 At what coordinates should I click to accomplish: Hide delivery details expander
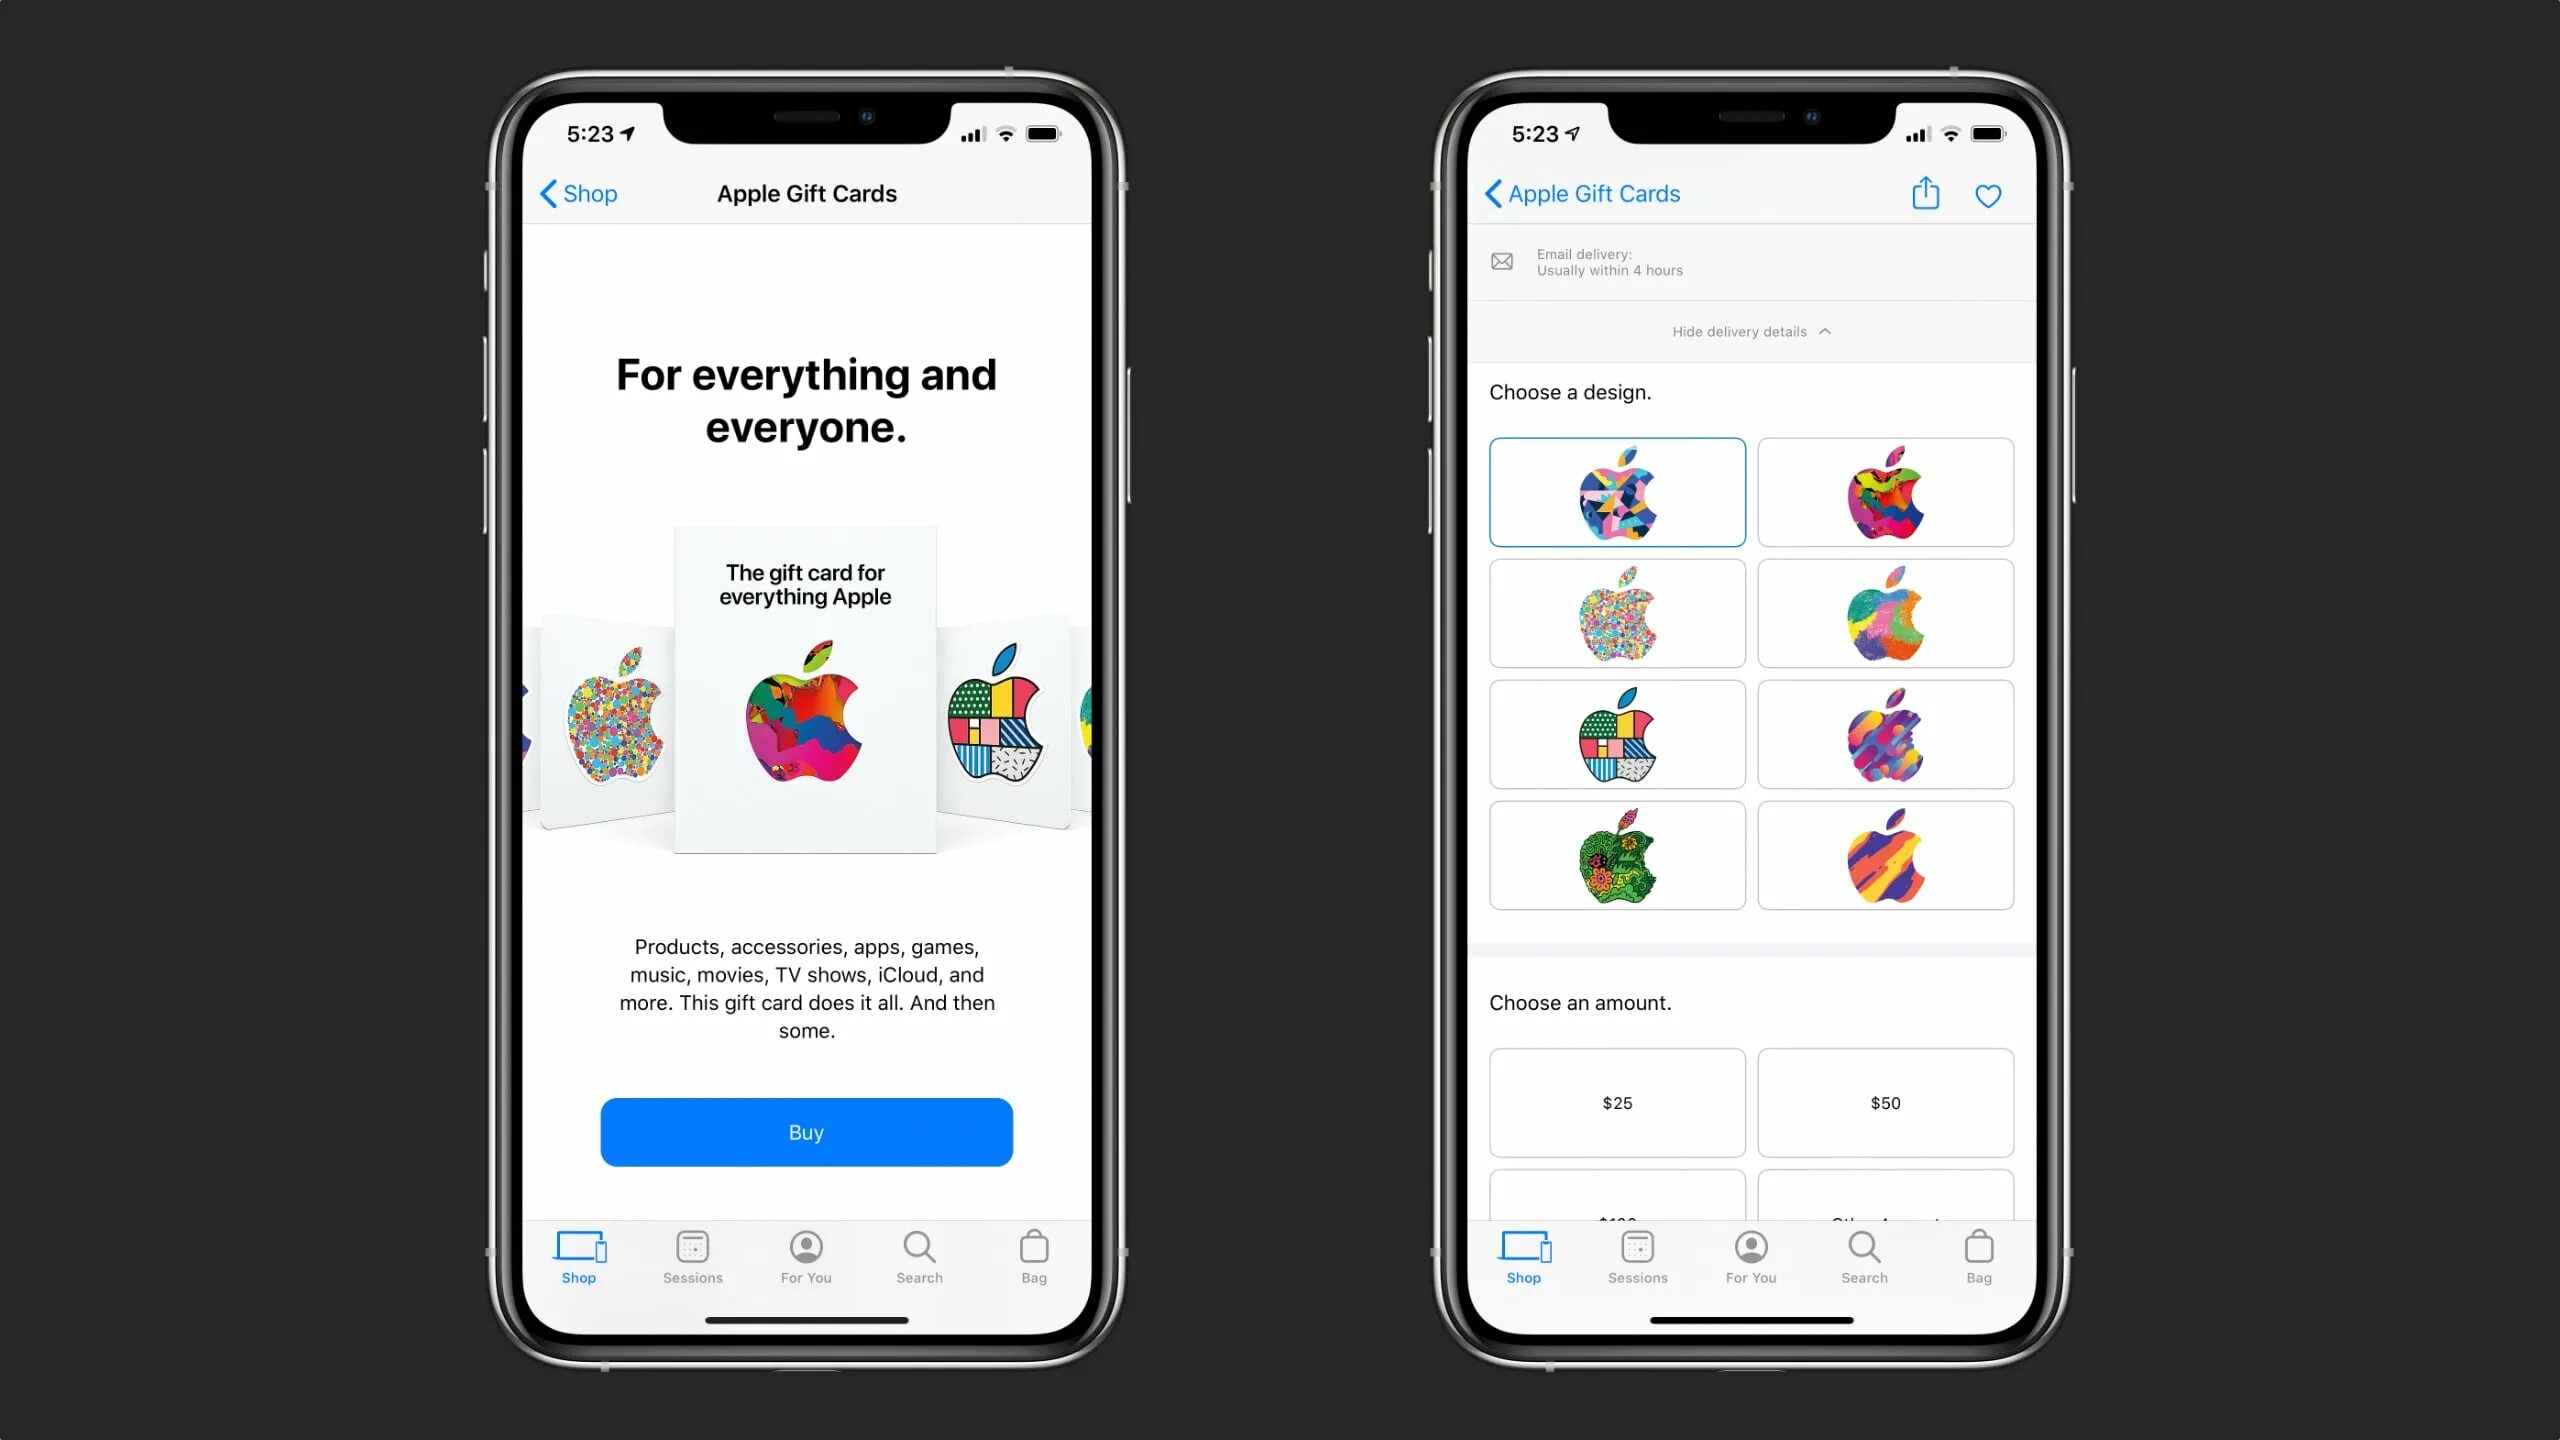[1751, 332]
